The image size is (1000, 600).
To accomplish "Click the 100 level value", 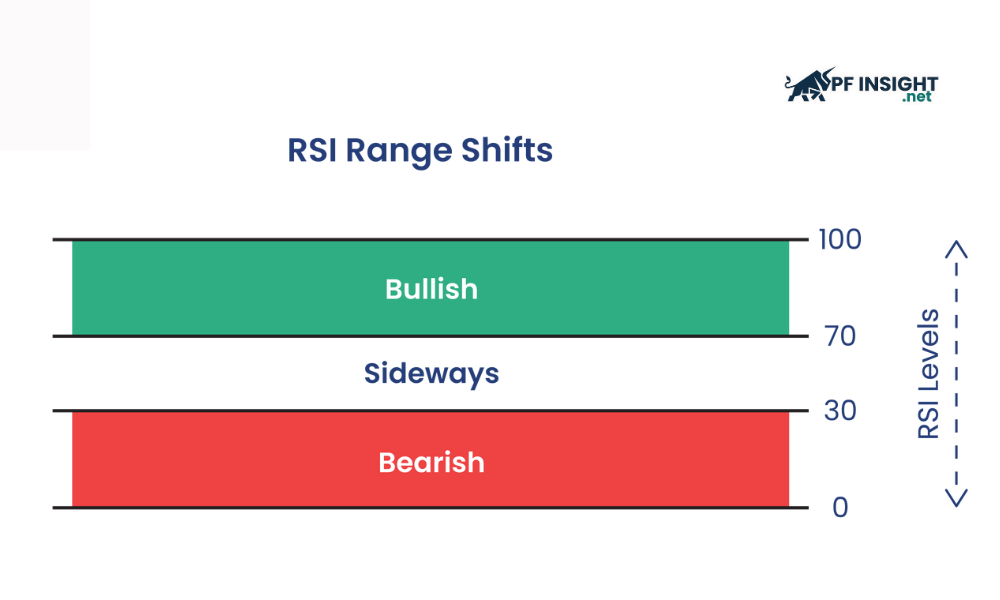I will coord(839,240).
